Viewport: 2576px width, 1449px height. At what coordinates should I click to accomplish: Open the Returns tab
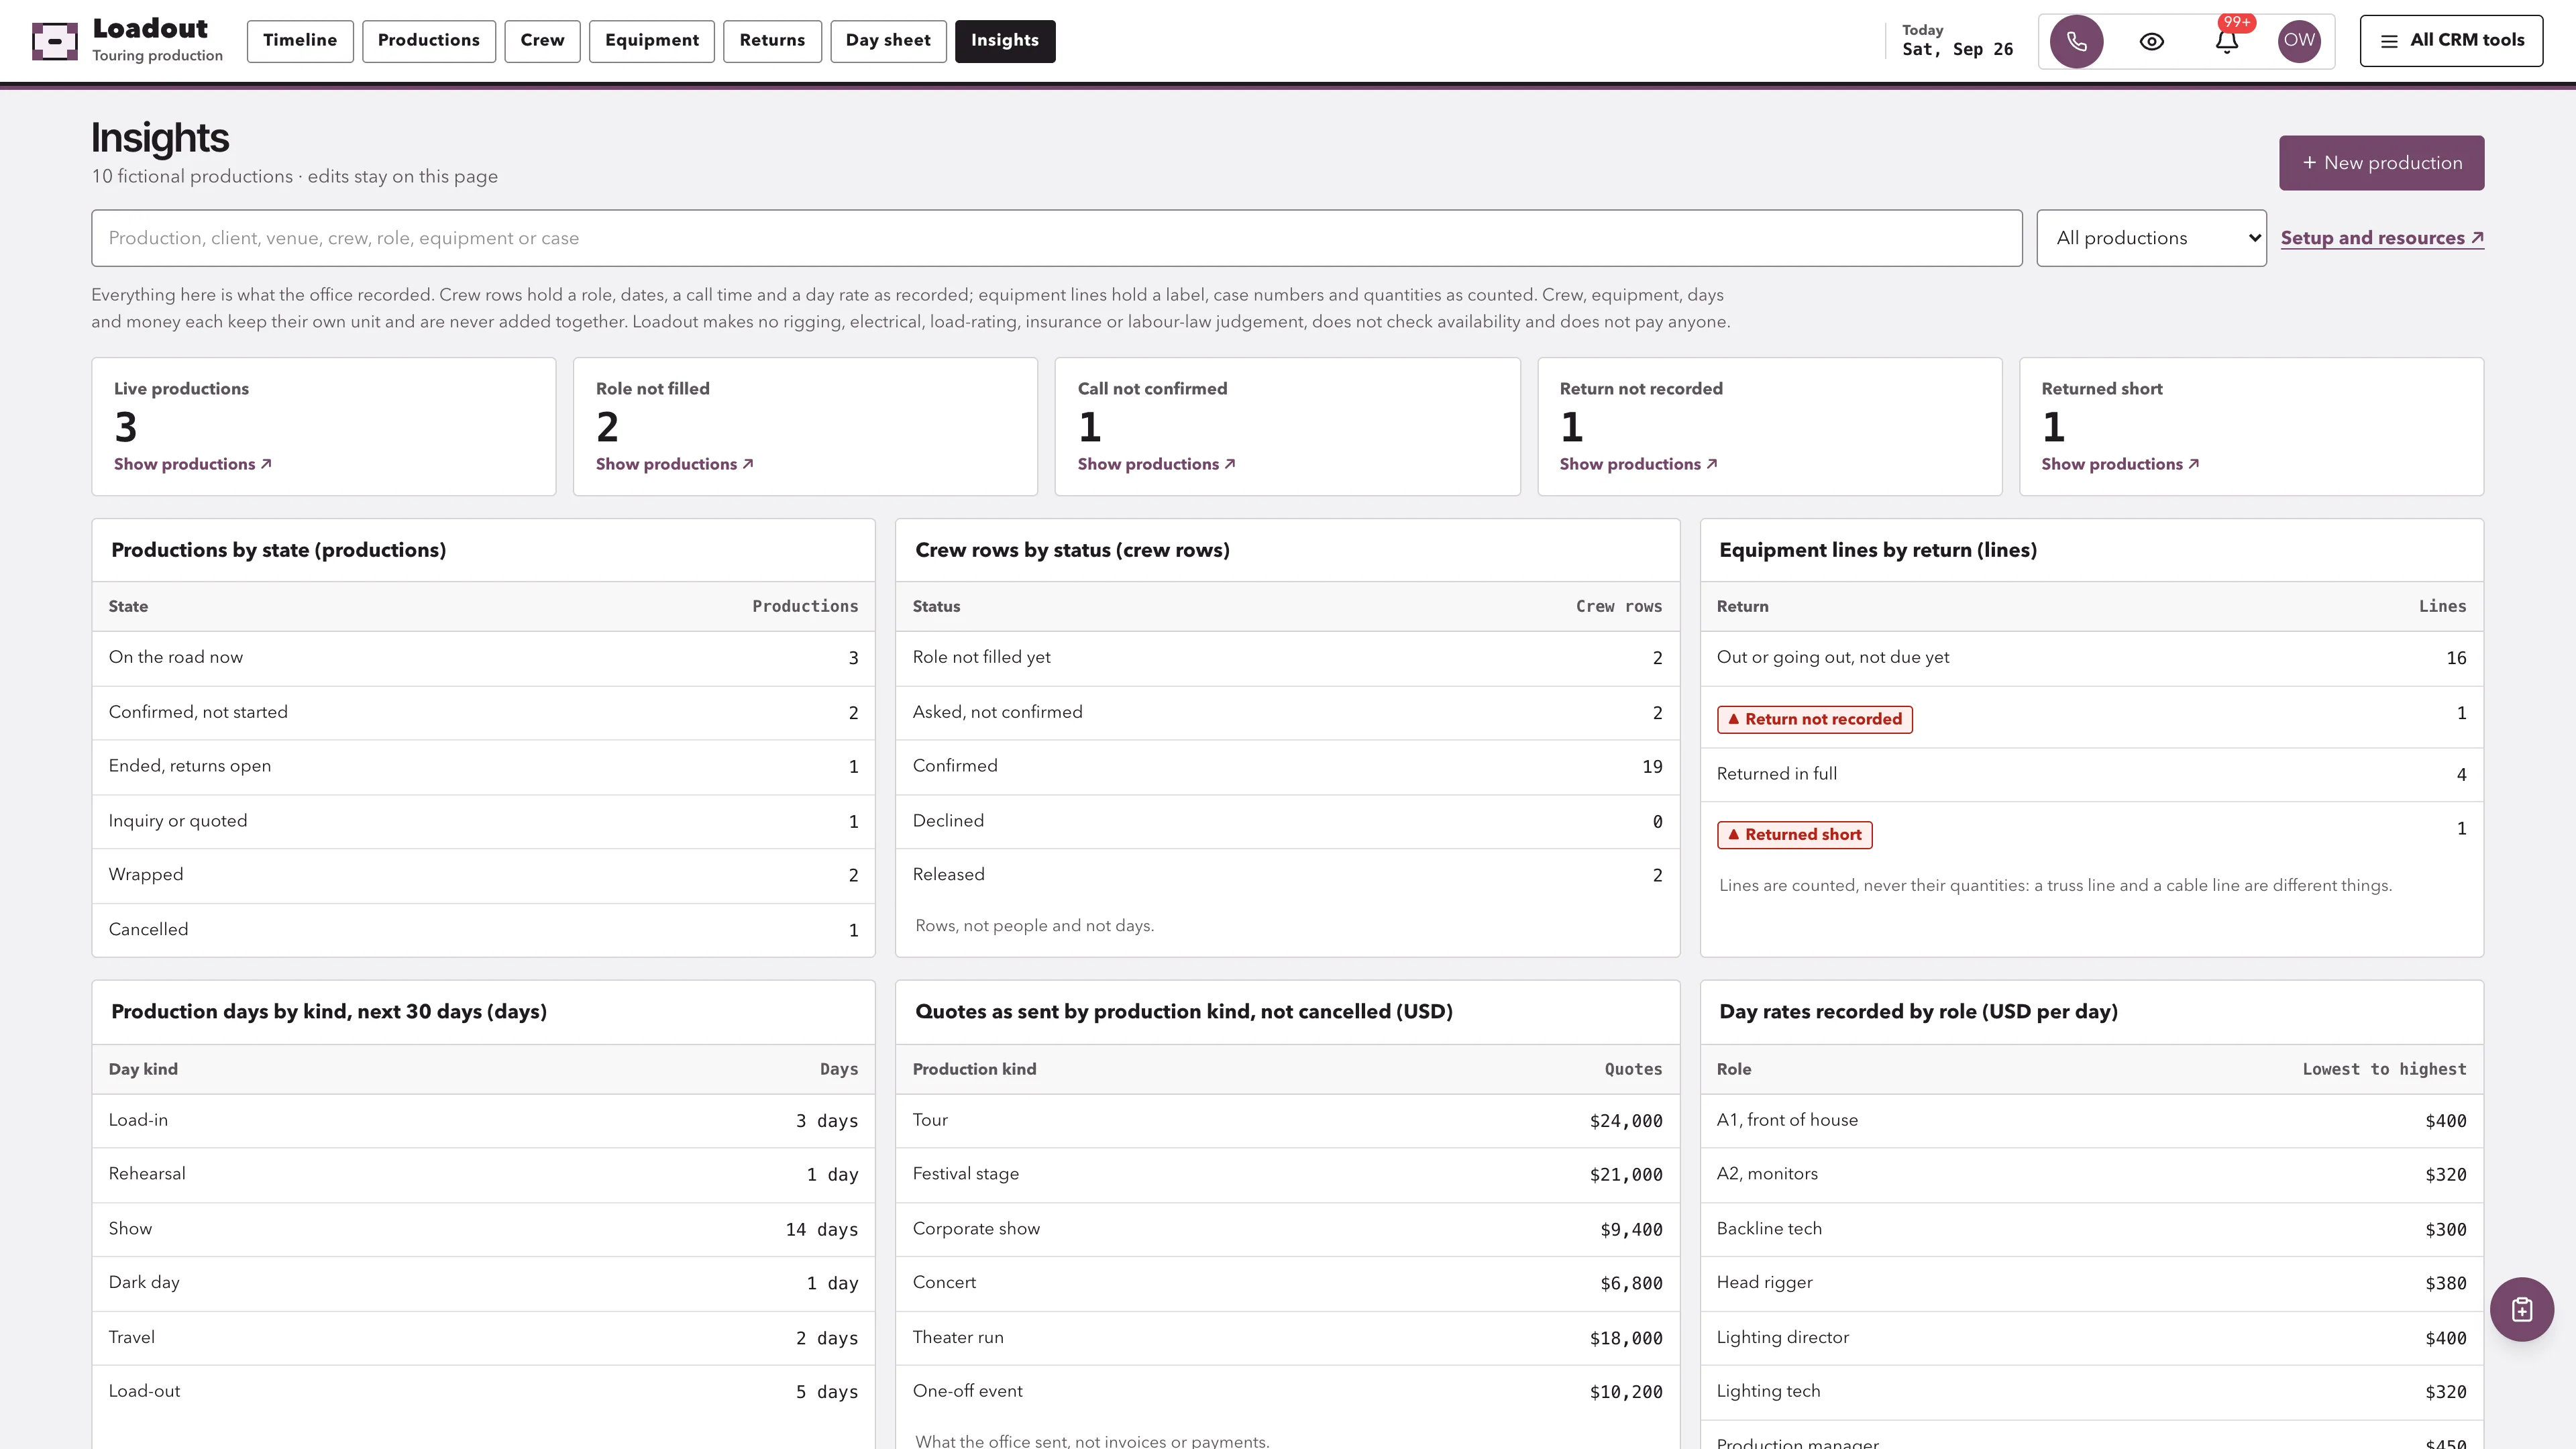click(772, 41)
